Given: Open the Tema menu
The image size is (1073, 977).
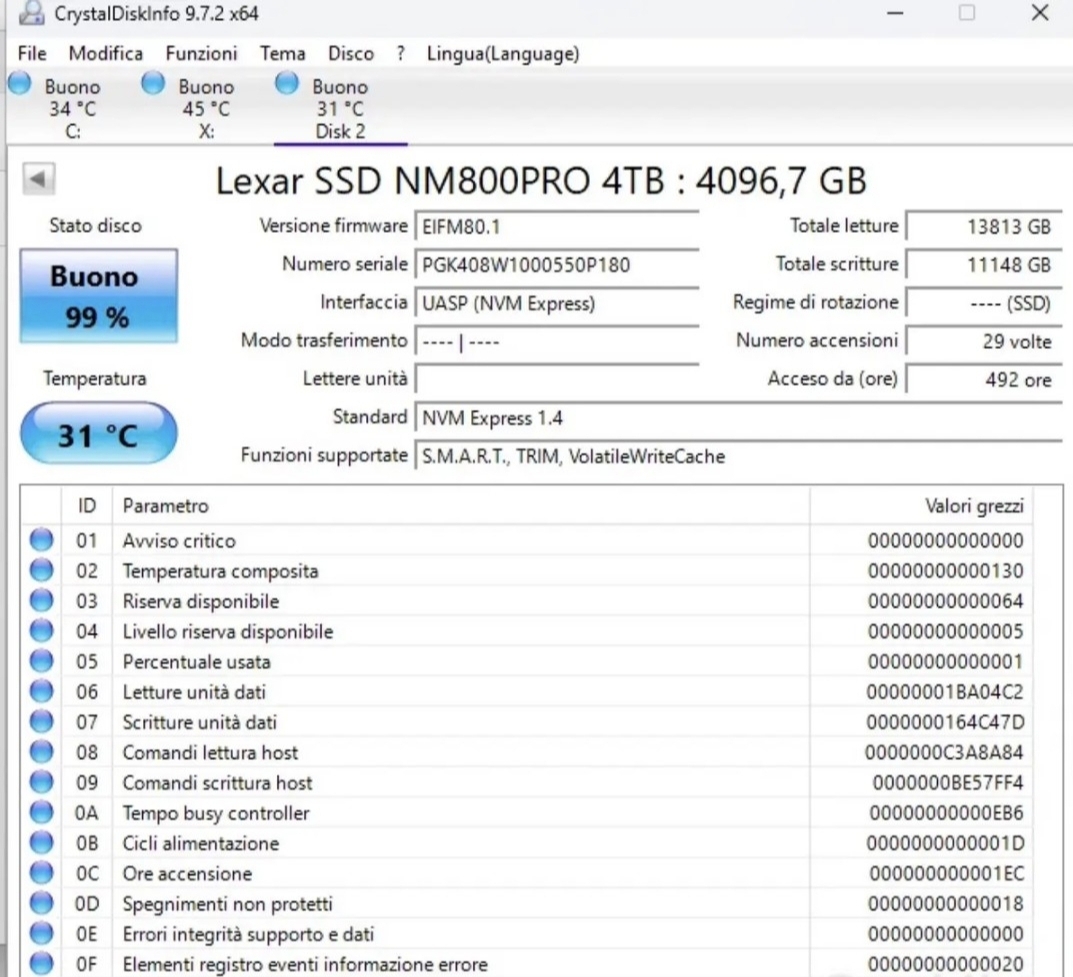Looking at the screenshot, I should click(x=282, y=54).
